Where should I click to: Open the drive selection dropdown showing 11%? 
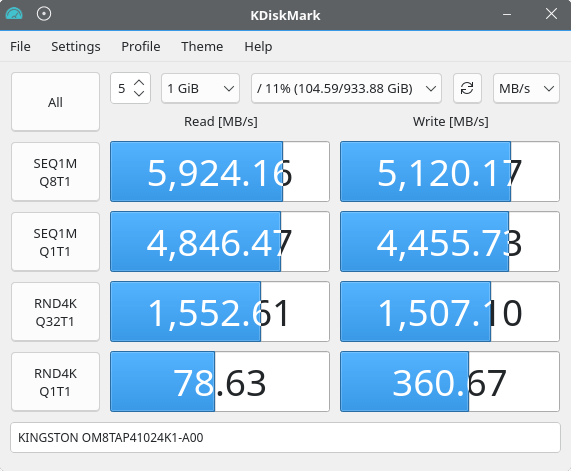pyautogui.click(x=346, y=89)
